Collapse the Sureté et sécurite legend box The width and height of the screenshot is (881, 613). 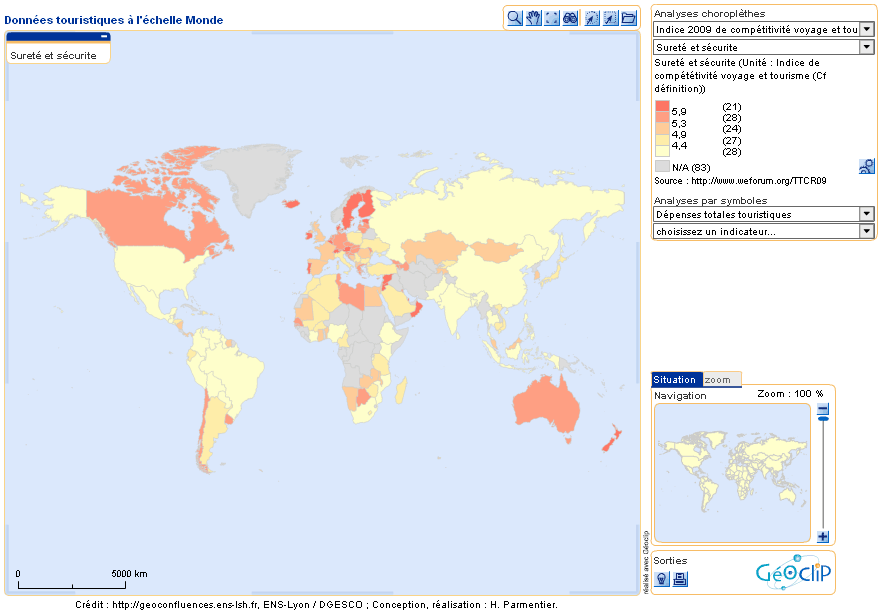tap(103, 36)
